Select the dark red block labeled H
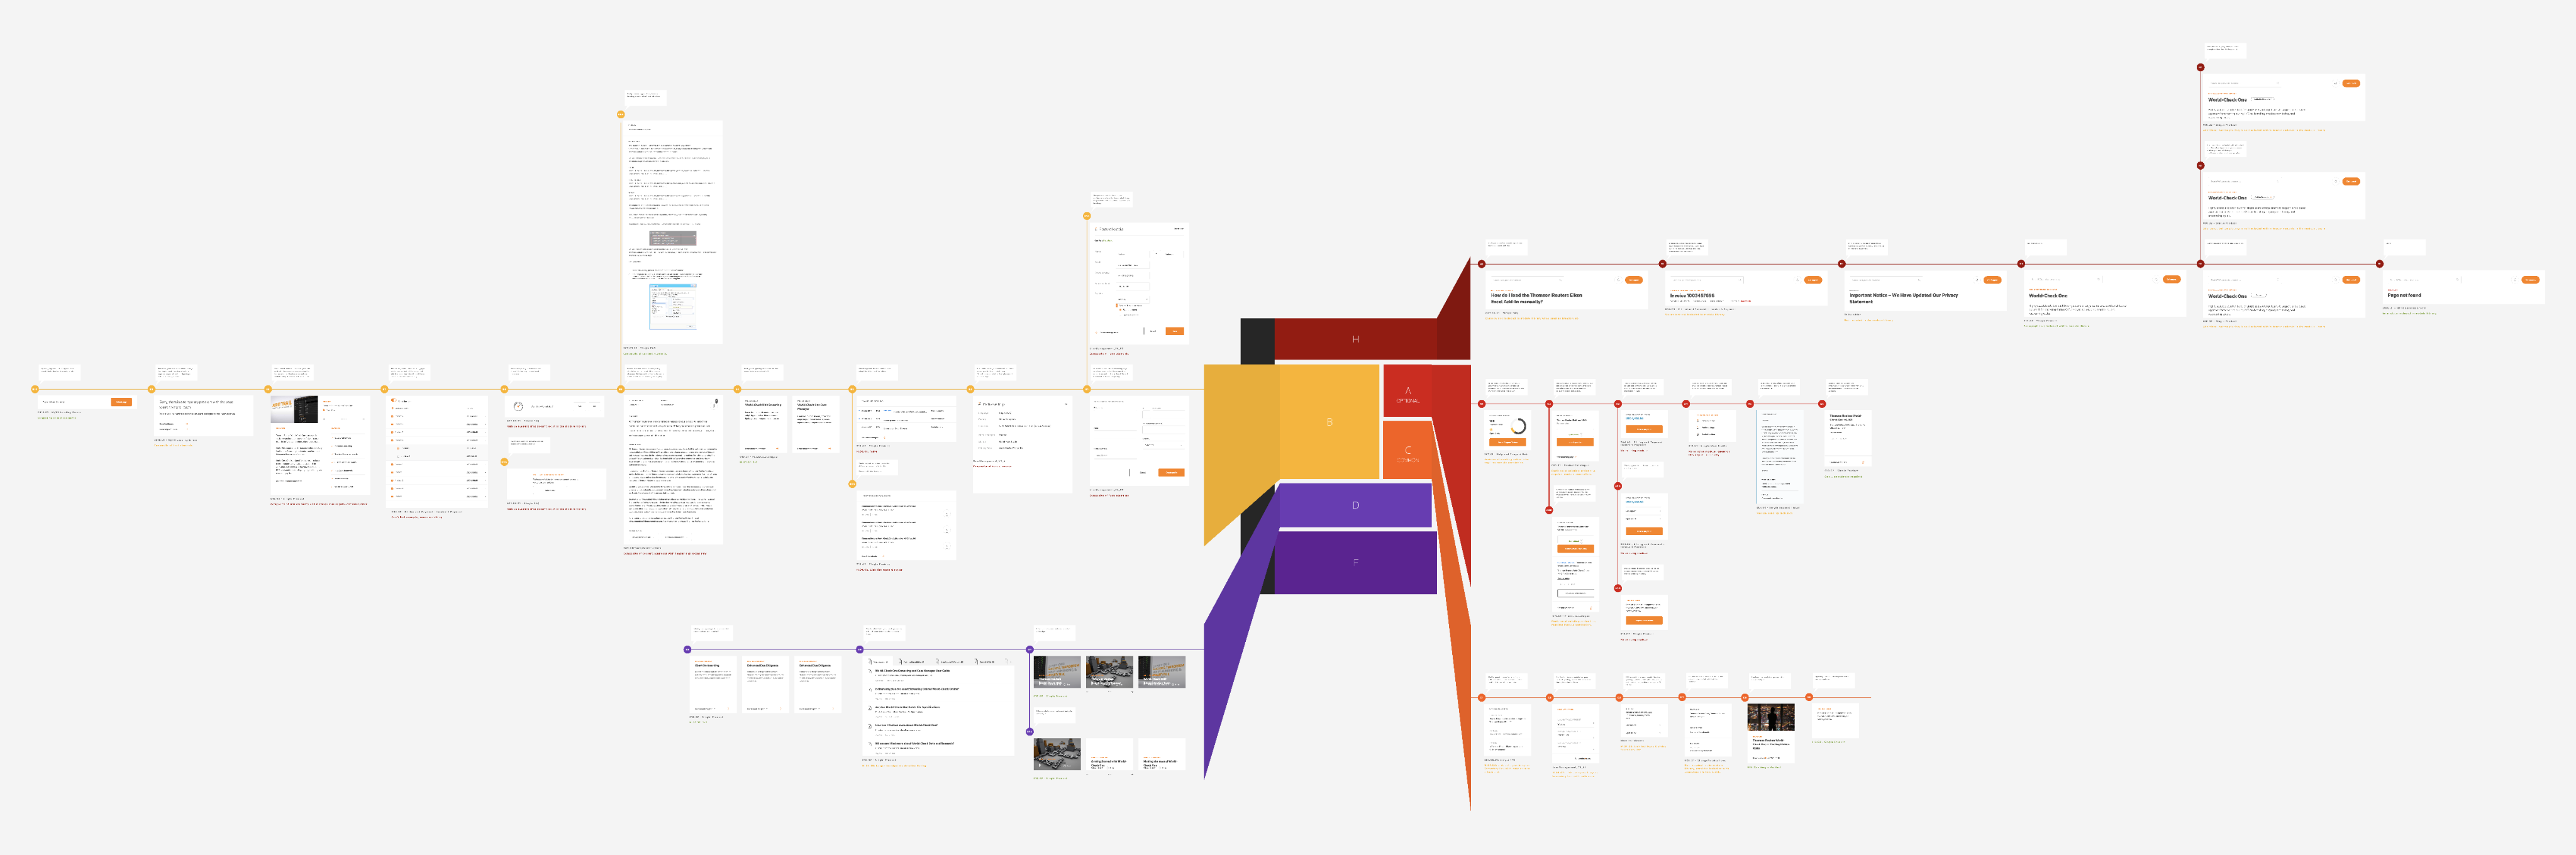The image size is (2576, 855). click(x=1355, y=340)
